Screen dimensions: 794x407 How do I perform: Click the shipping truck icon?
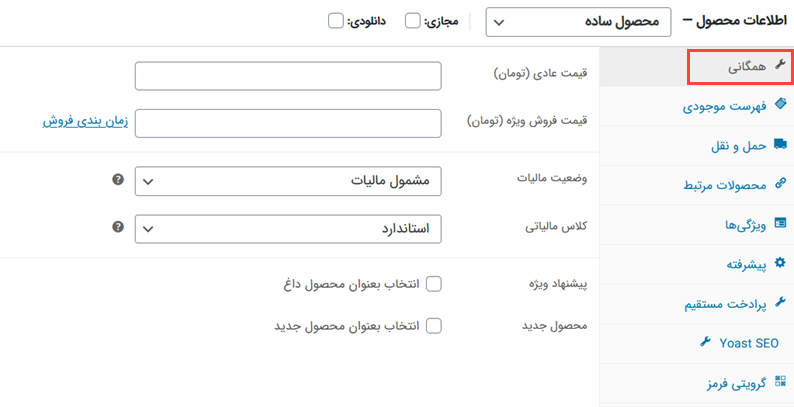click(780, 145)
